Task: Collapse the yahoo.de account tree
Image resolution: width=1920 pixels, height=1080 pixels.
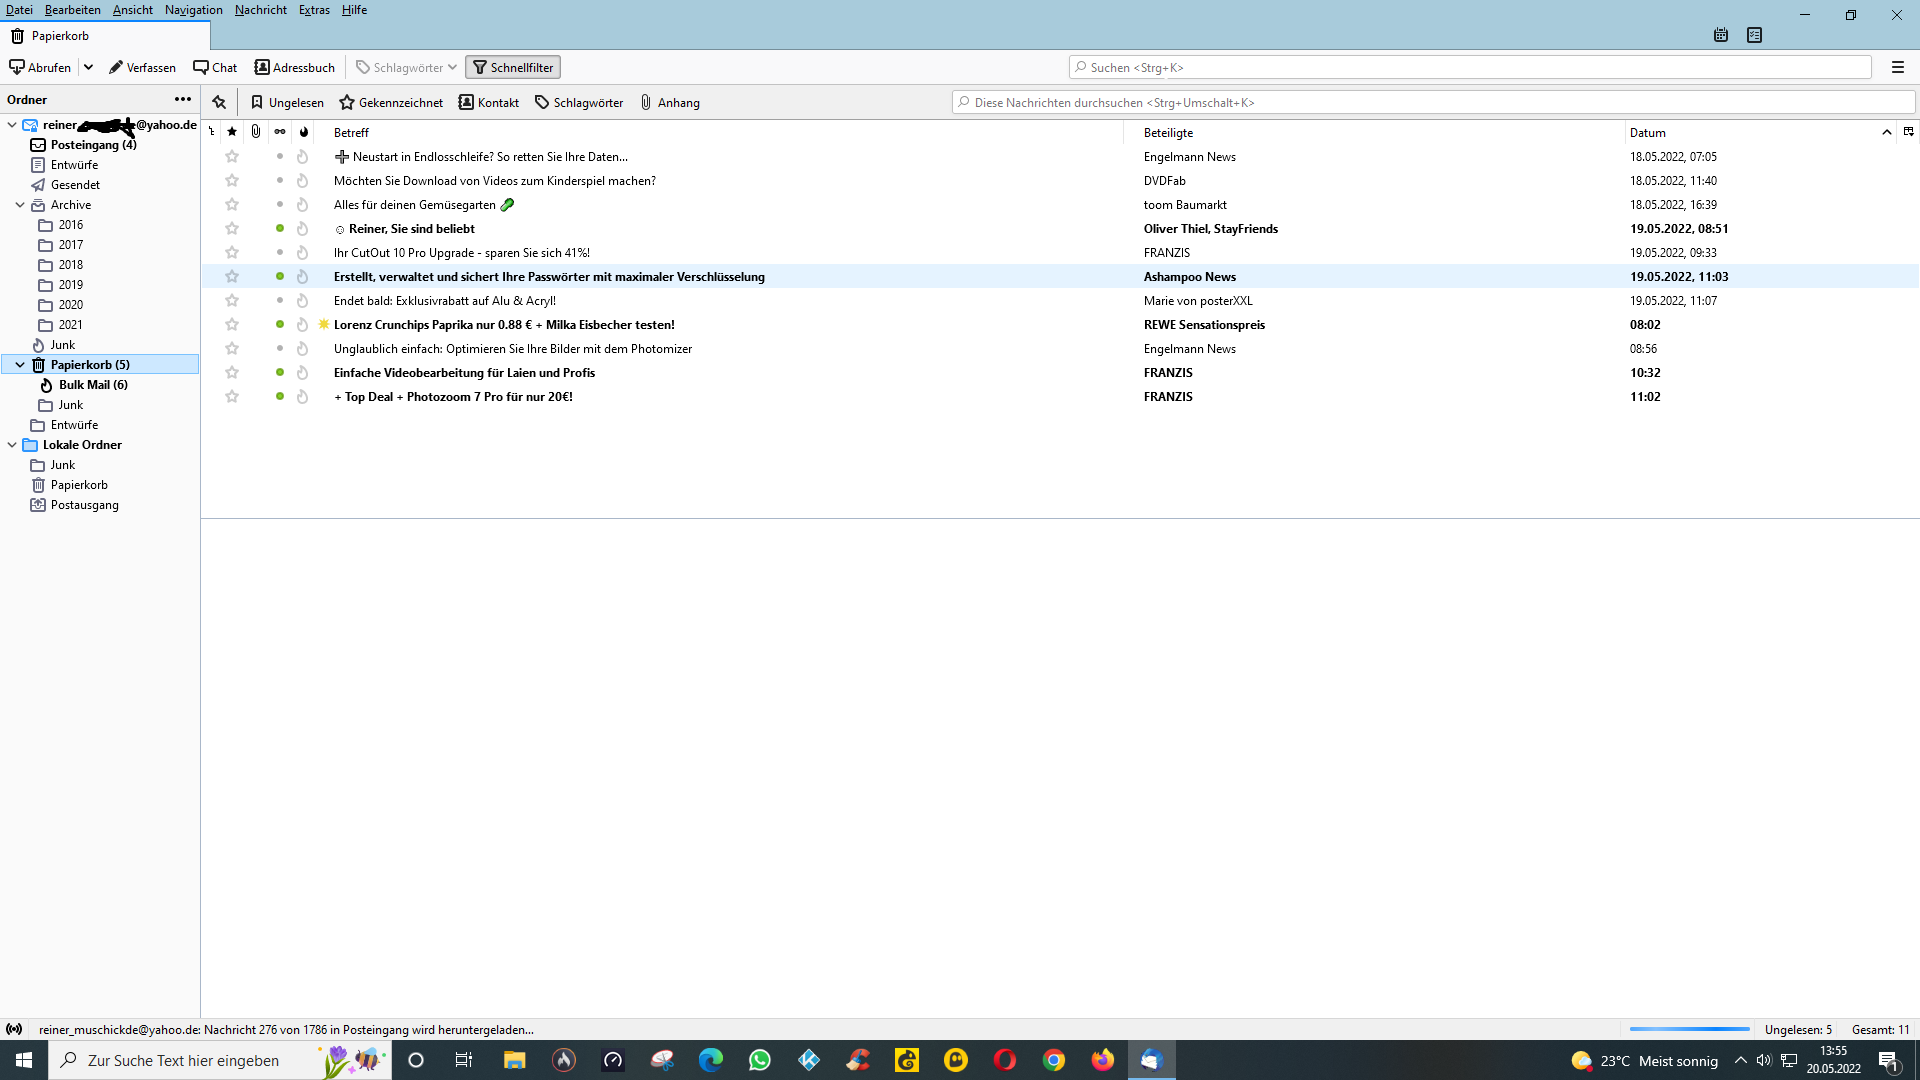Action: [x=12, y=125]
